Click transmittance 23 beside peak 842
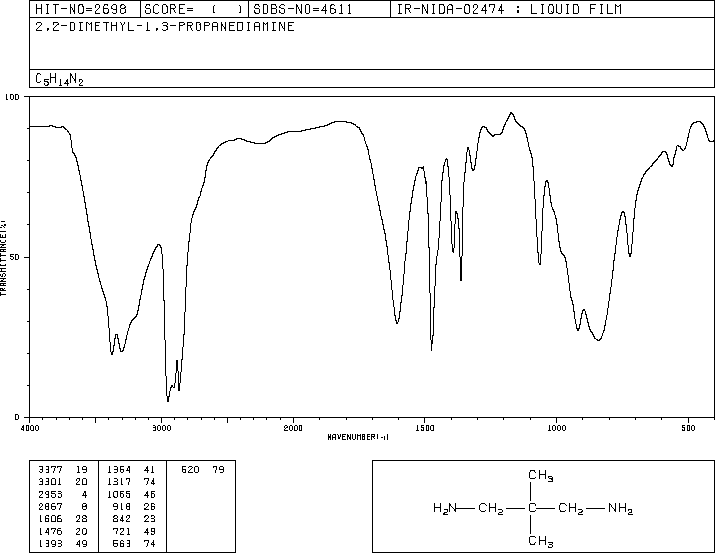This screenshot has height=553, width=715. click(x=150, y=519)
